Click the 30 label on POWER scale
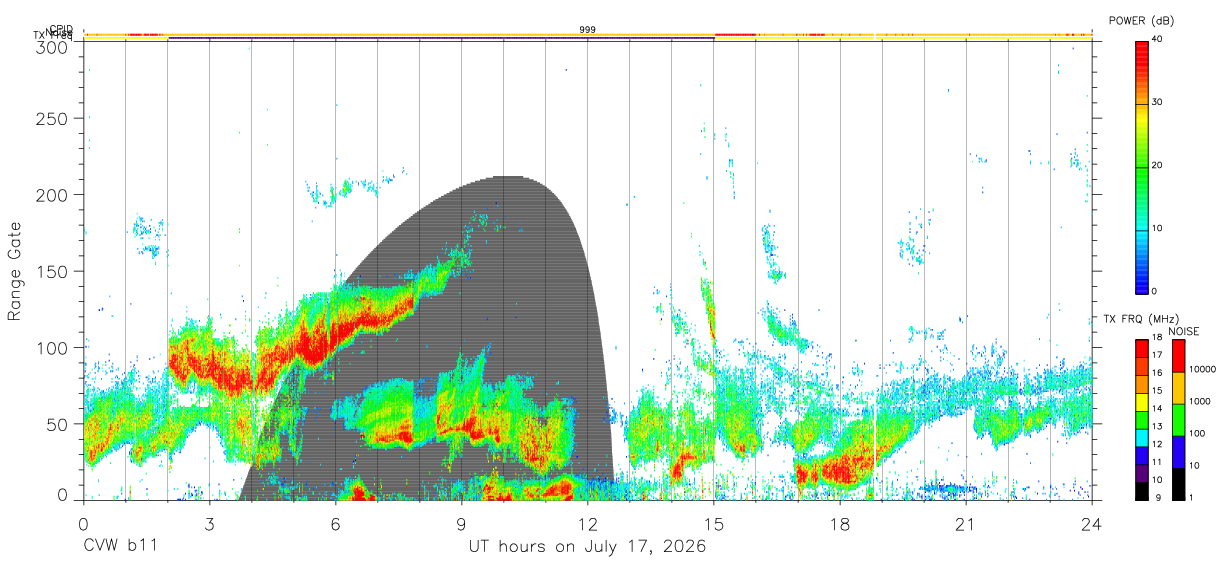The height and width of the screenshot is (567, 1228). pyautogui.click(x=1159, y=102)
